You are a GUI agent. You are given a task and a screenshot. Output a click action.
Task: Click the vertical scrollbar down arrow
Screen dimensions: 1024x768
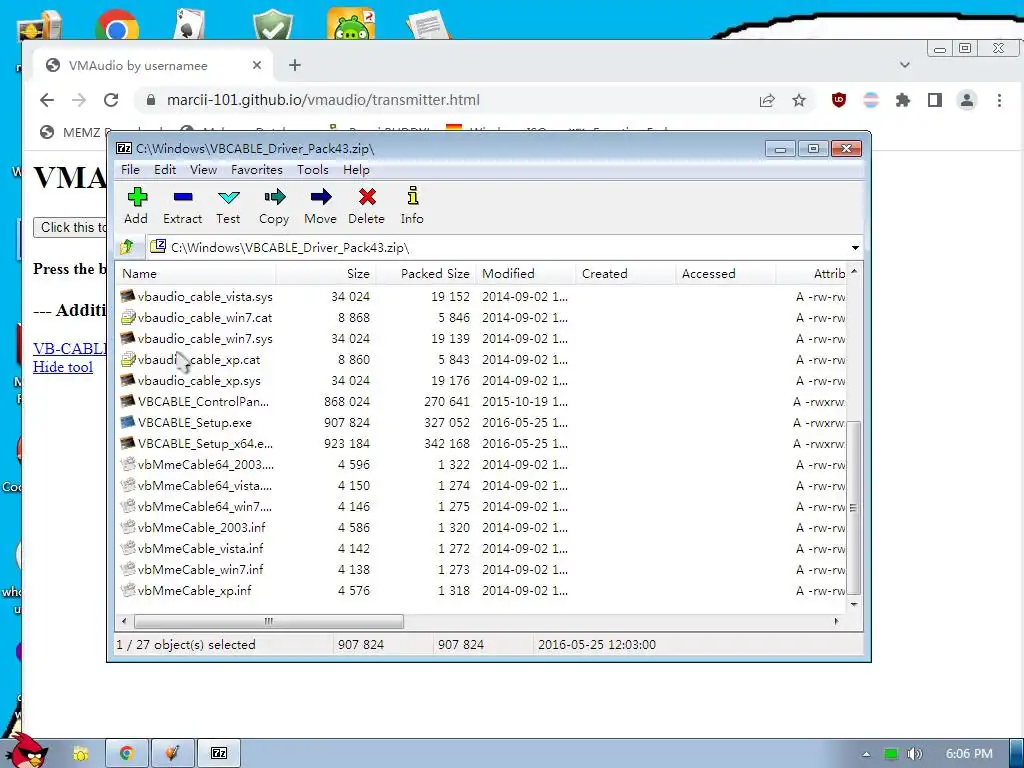point(854,604)
